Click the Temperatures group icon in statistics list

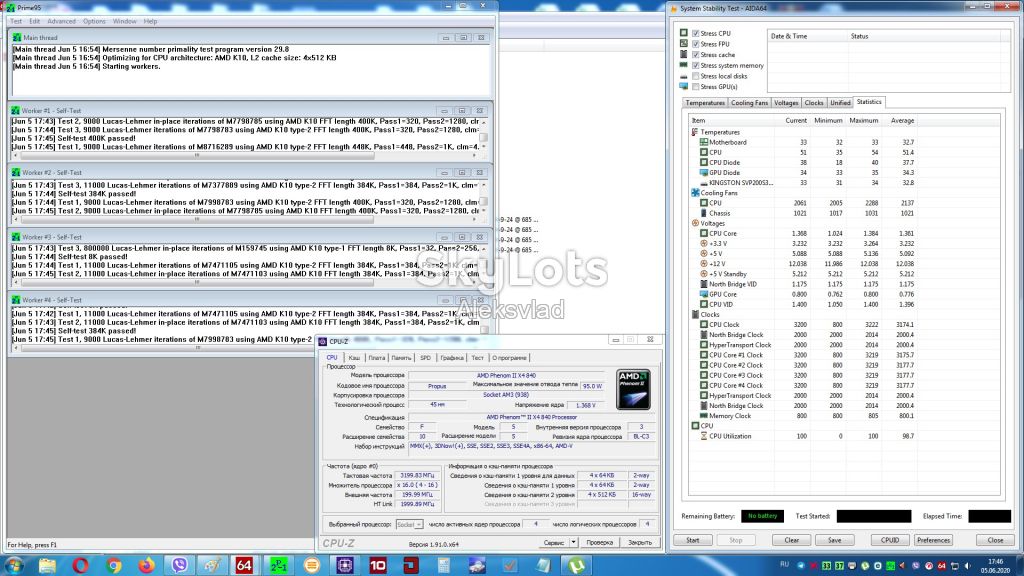point(695,132)
